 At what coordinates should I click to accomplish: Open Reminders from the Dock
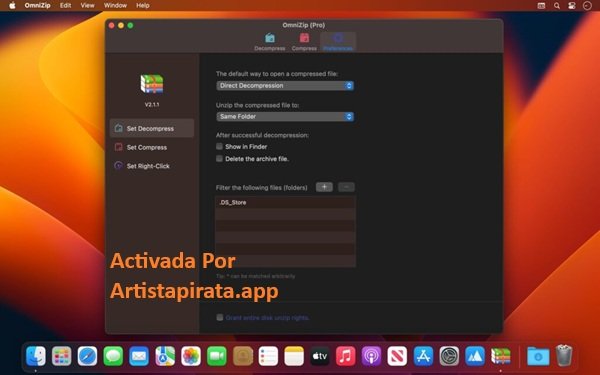[x=268, y=356]
